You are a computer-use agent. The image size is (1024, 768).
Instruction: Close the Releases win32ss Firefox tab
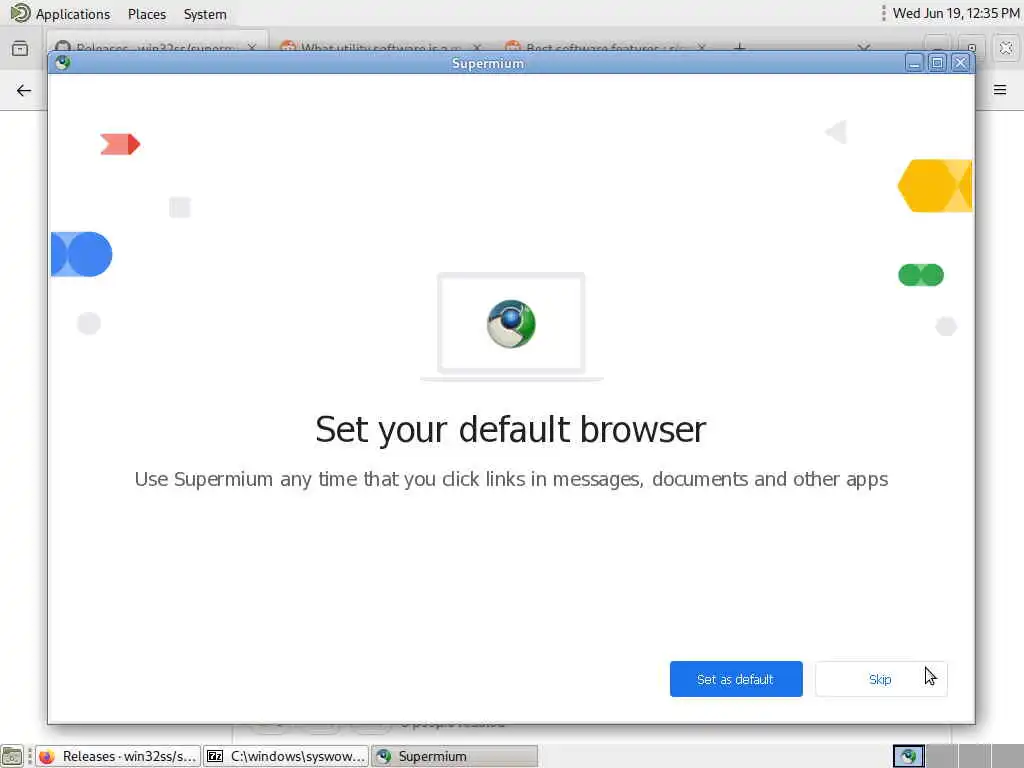(x=251, y=47)
